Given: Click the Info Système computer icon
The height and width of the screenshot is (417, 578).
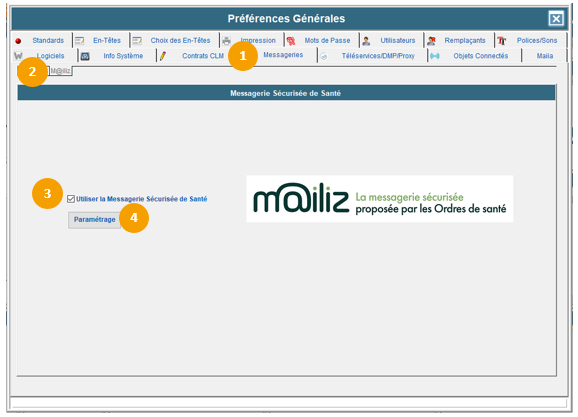Looking at the screenshot, I should coord(85,56).
